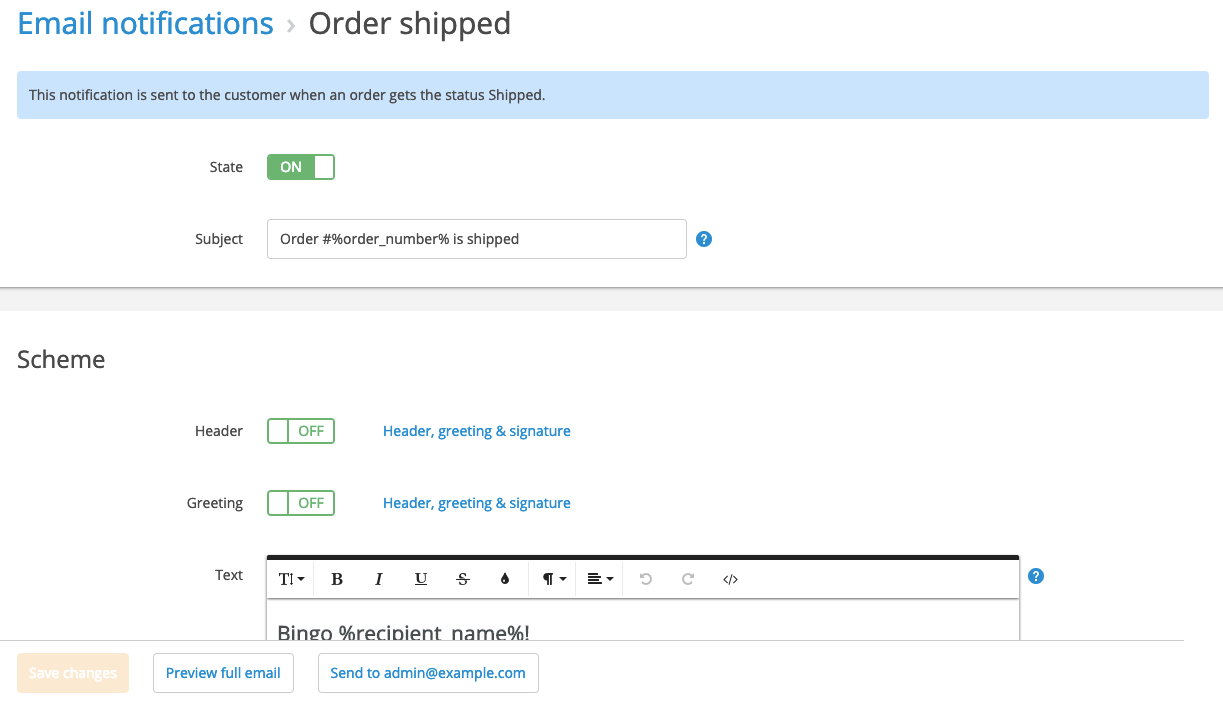Turn off the State toggle
Viewport: 1223px width, 703px height.
[301, 167]
